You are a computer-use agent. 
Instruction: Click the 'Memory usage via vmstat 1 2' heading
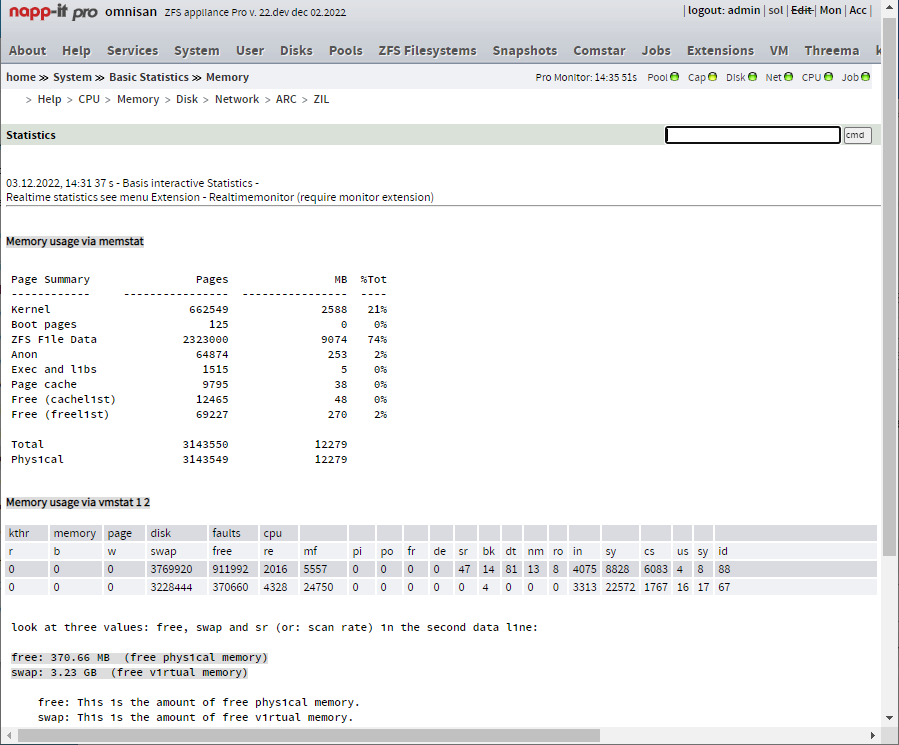click(x=78, y=502)
